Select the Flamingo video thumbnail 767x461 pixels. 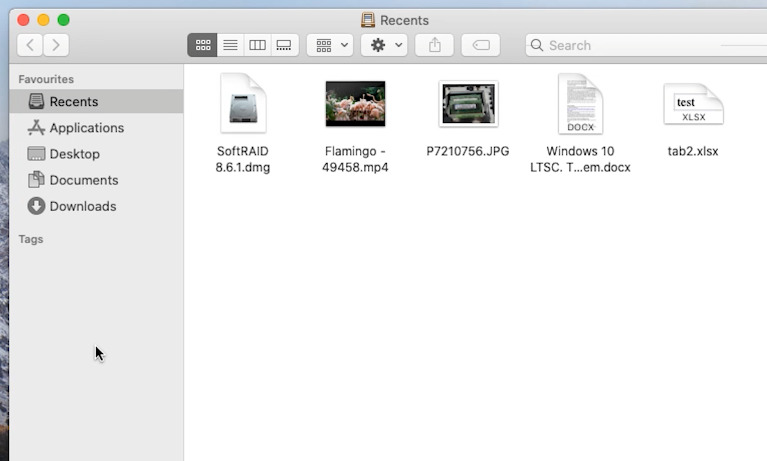pos(356,104)
